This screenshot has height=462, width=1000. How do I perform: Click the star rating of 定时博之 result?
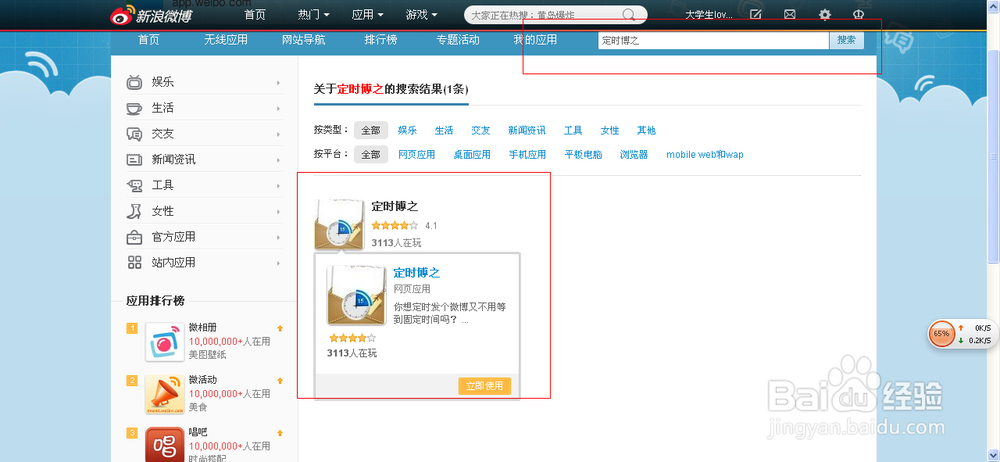click(x=395, y=225)
